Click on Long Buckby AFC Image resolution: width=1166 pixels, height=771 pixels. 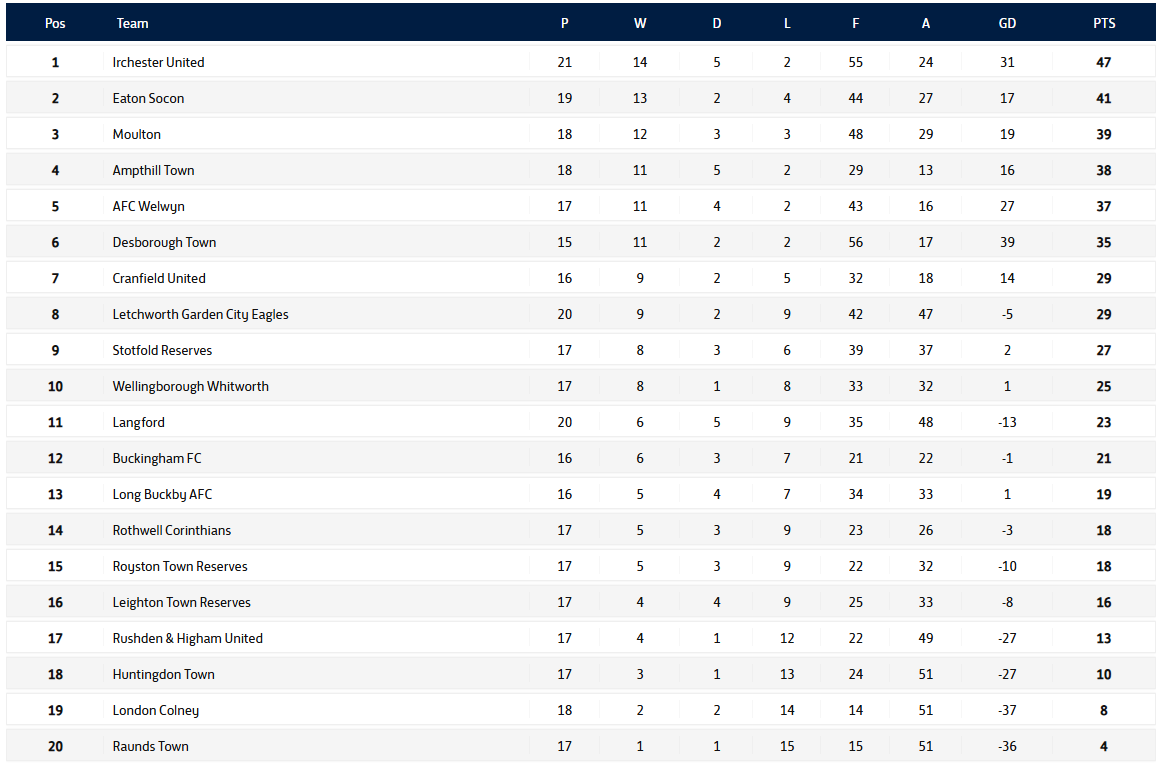coord(162,494)
